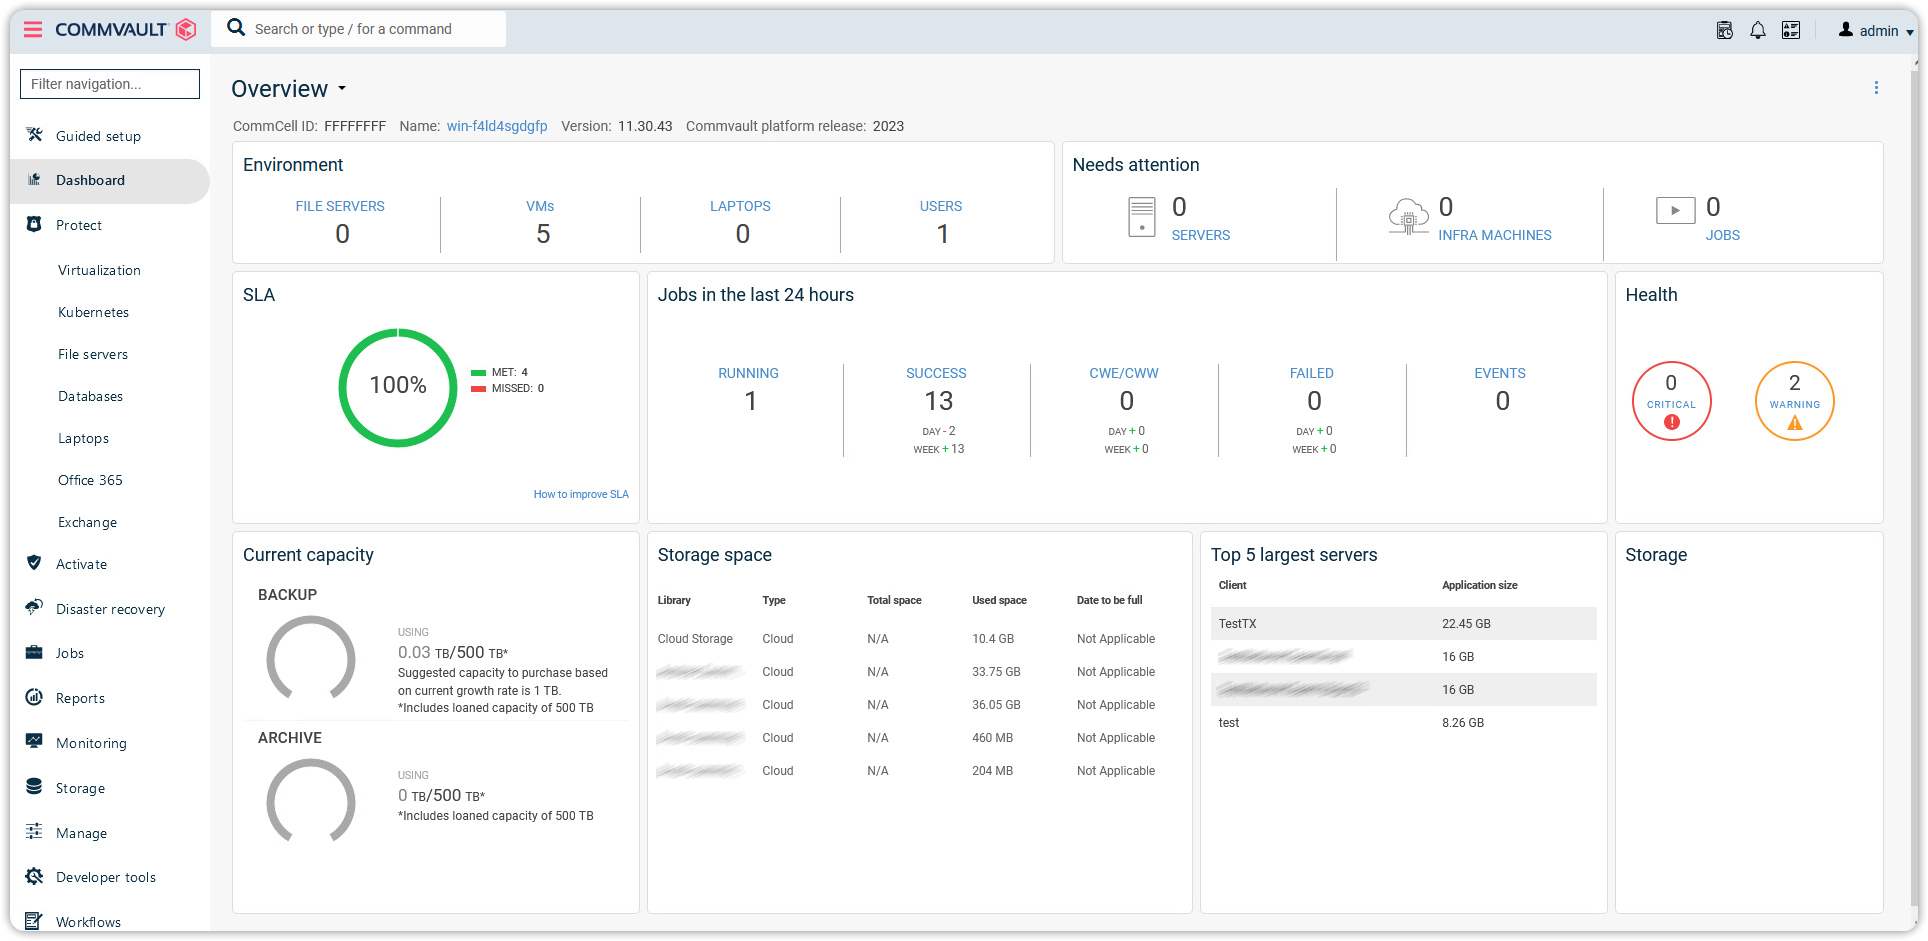Screen dimensions: 1928x941
Task: Click the server icon in Needs attention
Action: pos(1141,217)
